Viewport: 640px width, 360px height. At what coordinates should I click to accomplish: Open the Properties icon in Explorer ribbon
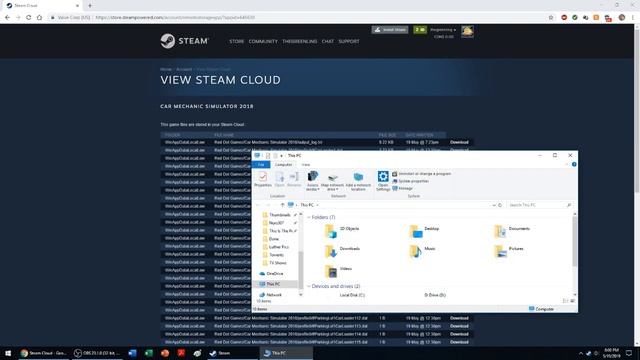263,179
